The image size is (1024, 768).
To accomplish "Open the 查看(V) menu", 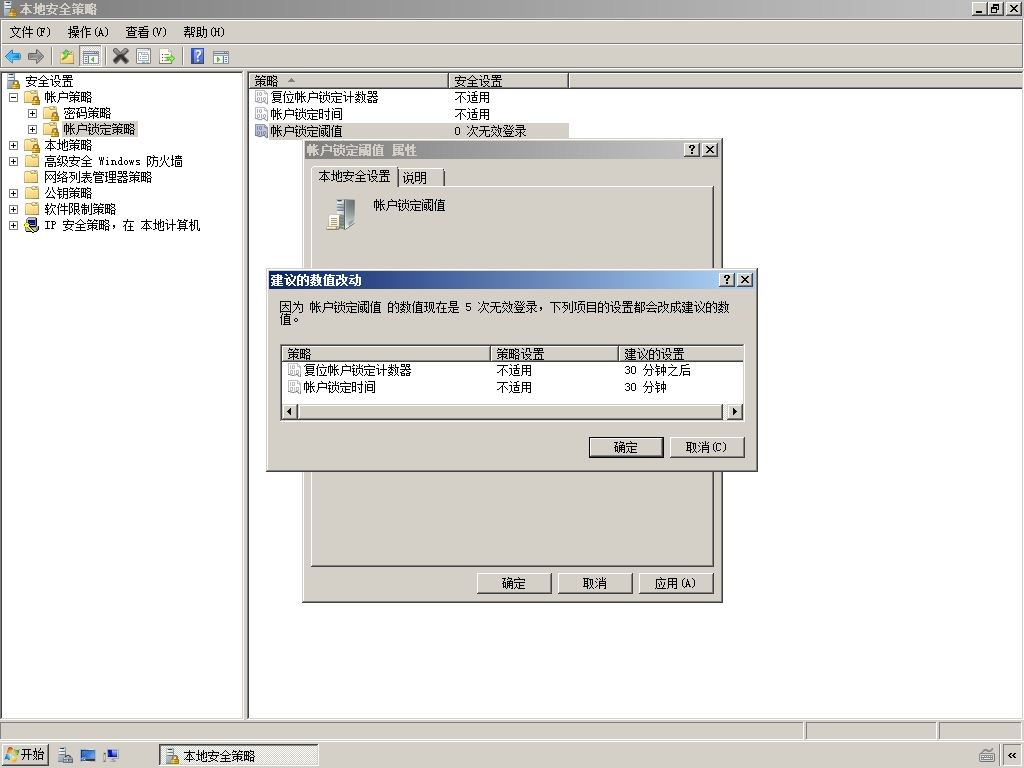I will (146, 32).
